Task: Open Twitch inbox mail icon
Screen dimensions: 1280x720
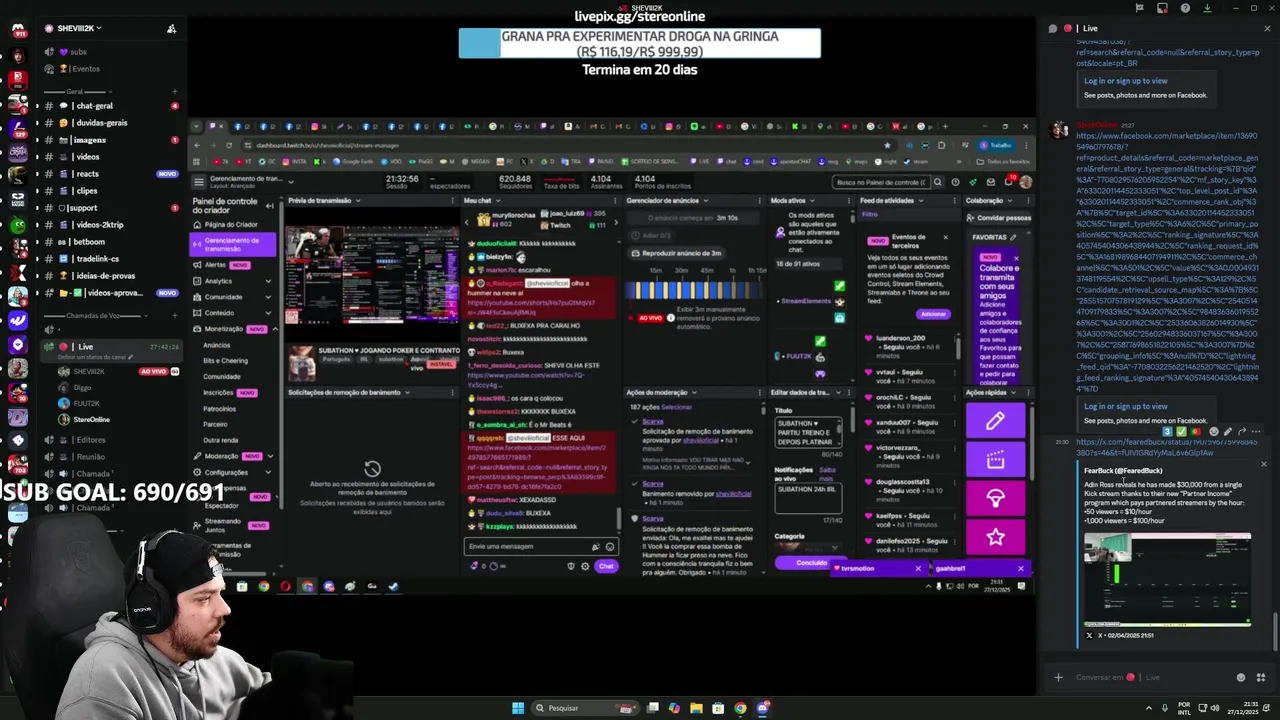Action: pos(990,182)
